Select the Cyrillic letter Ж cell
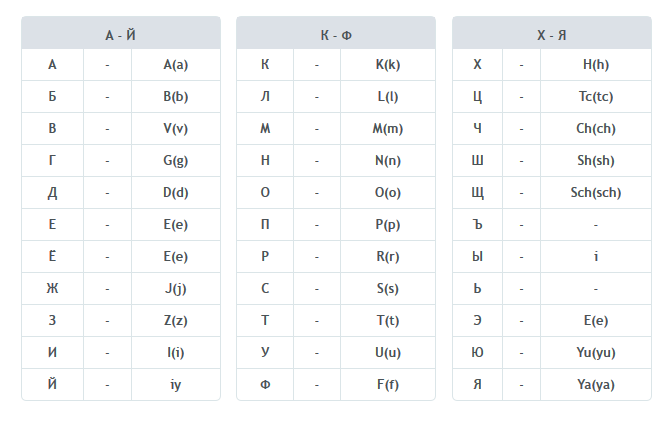 [52, 289]
